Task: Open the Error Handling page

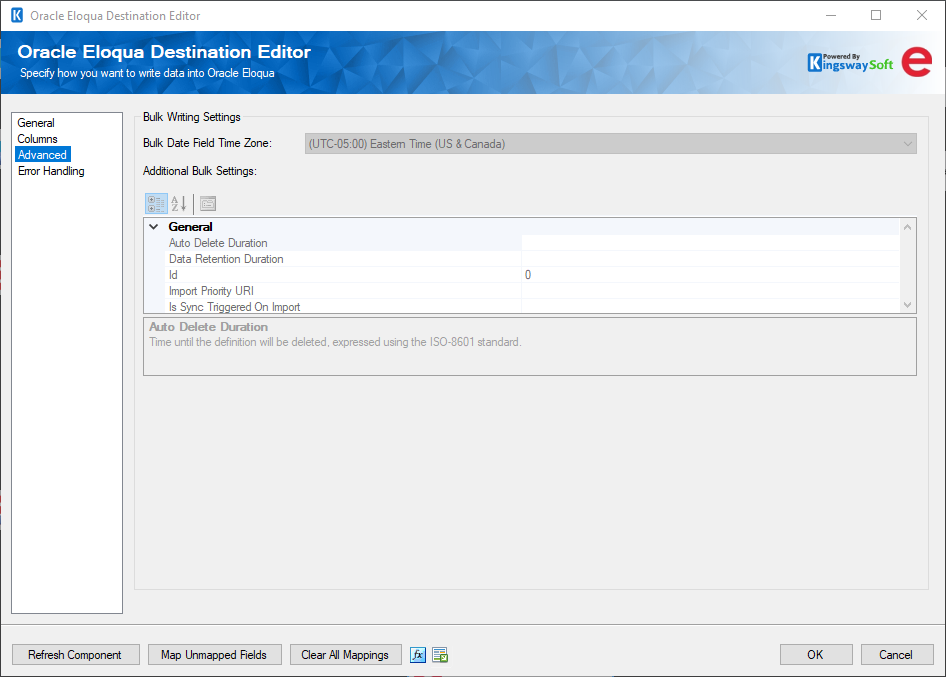Action: click(51, 171)
